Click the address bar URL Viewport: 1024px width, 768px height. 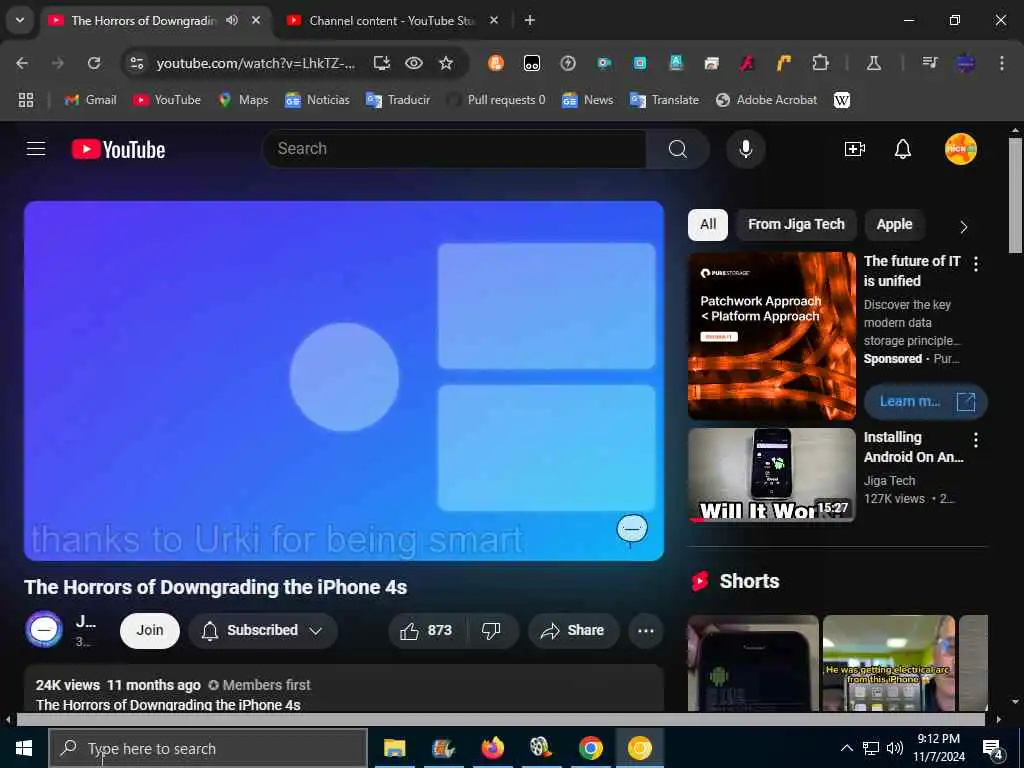click(x=256, y=63)
